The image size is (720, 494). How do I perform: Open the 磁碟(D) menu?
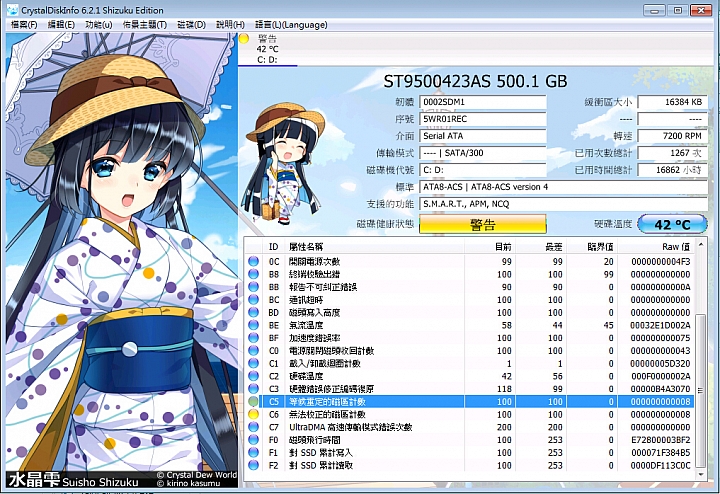pos(191,25)
